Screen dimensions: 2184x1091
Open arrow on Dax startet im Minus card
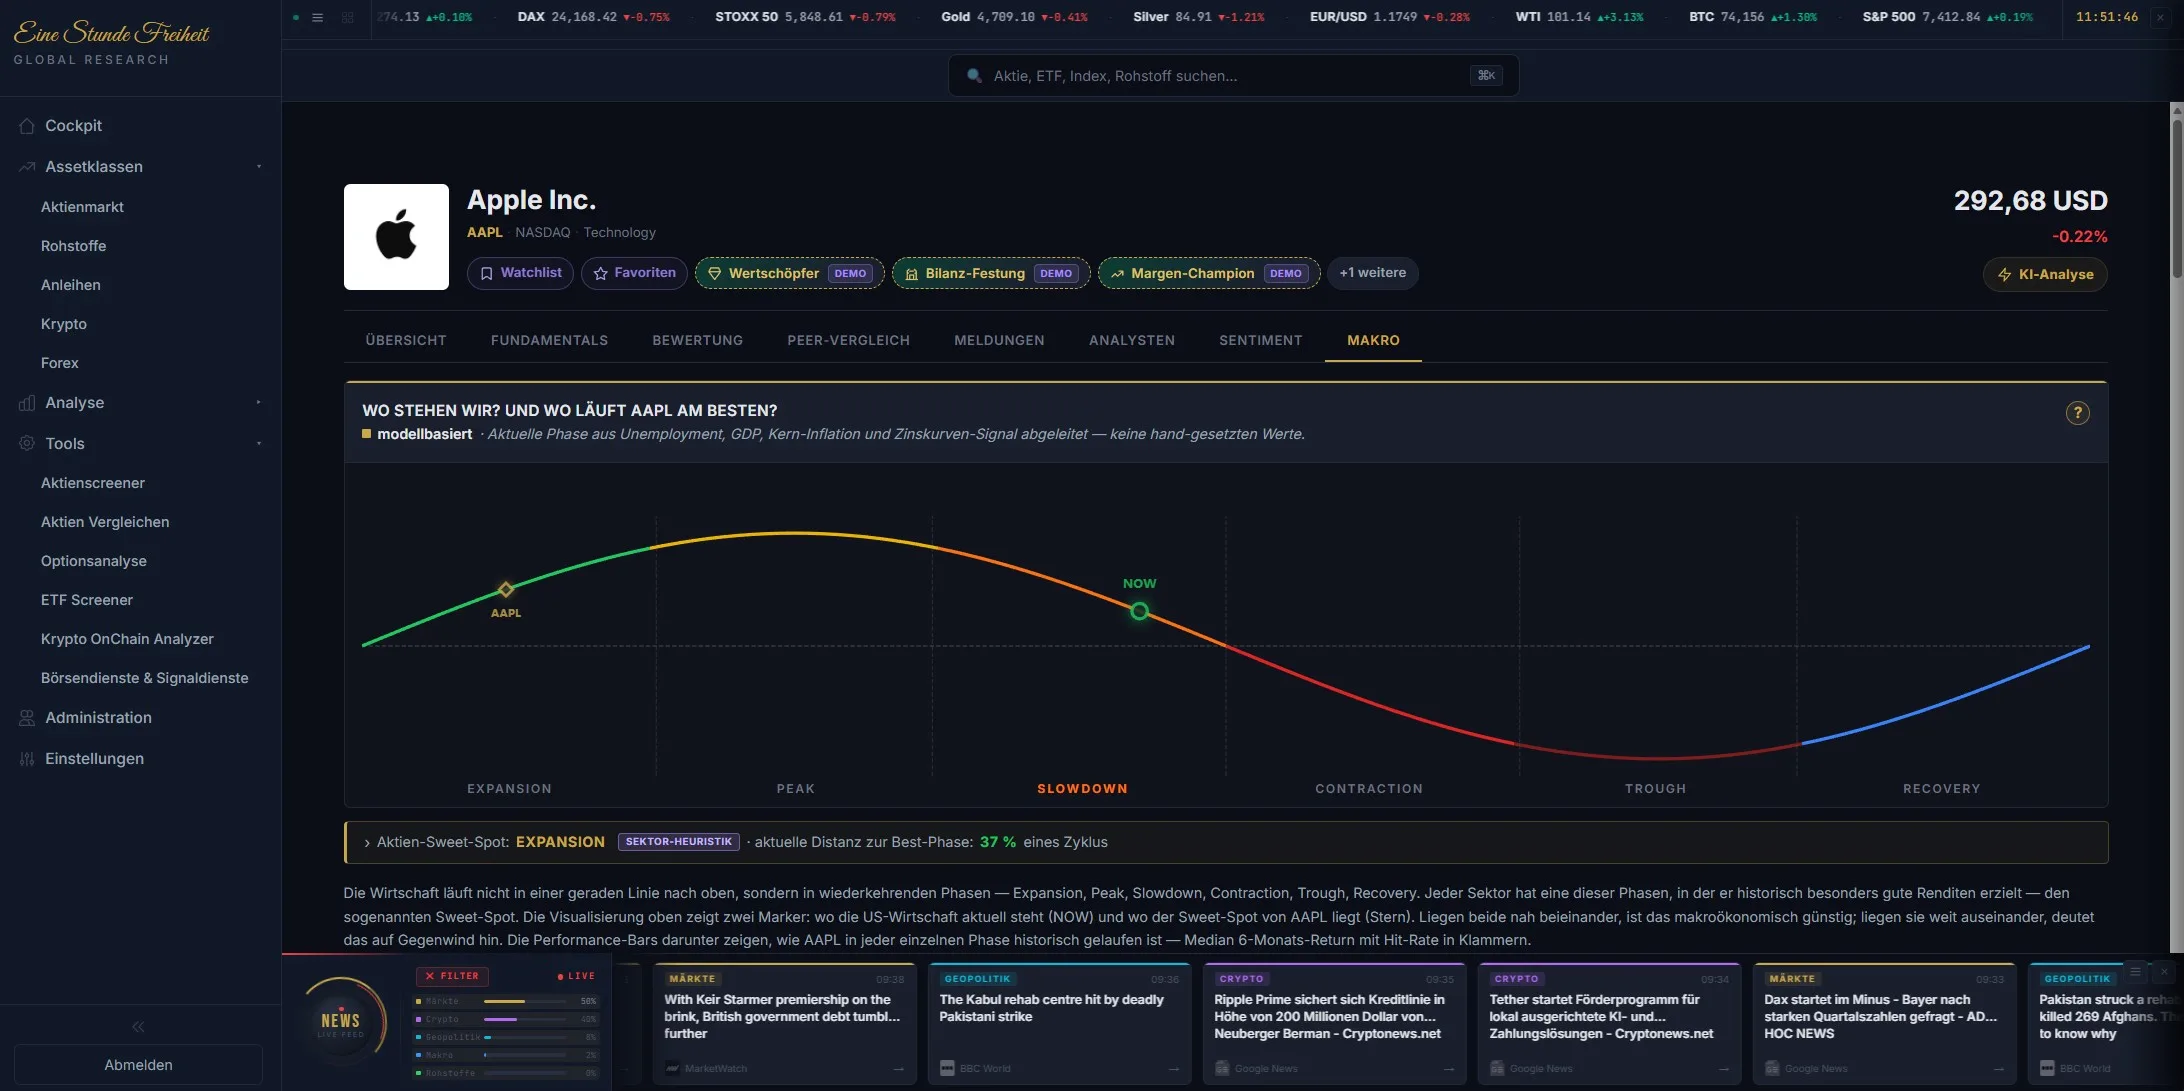click(x=1998, y=1069)
